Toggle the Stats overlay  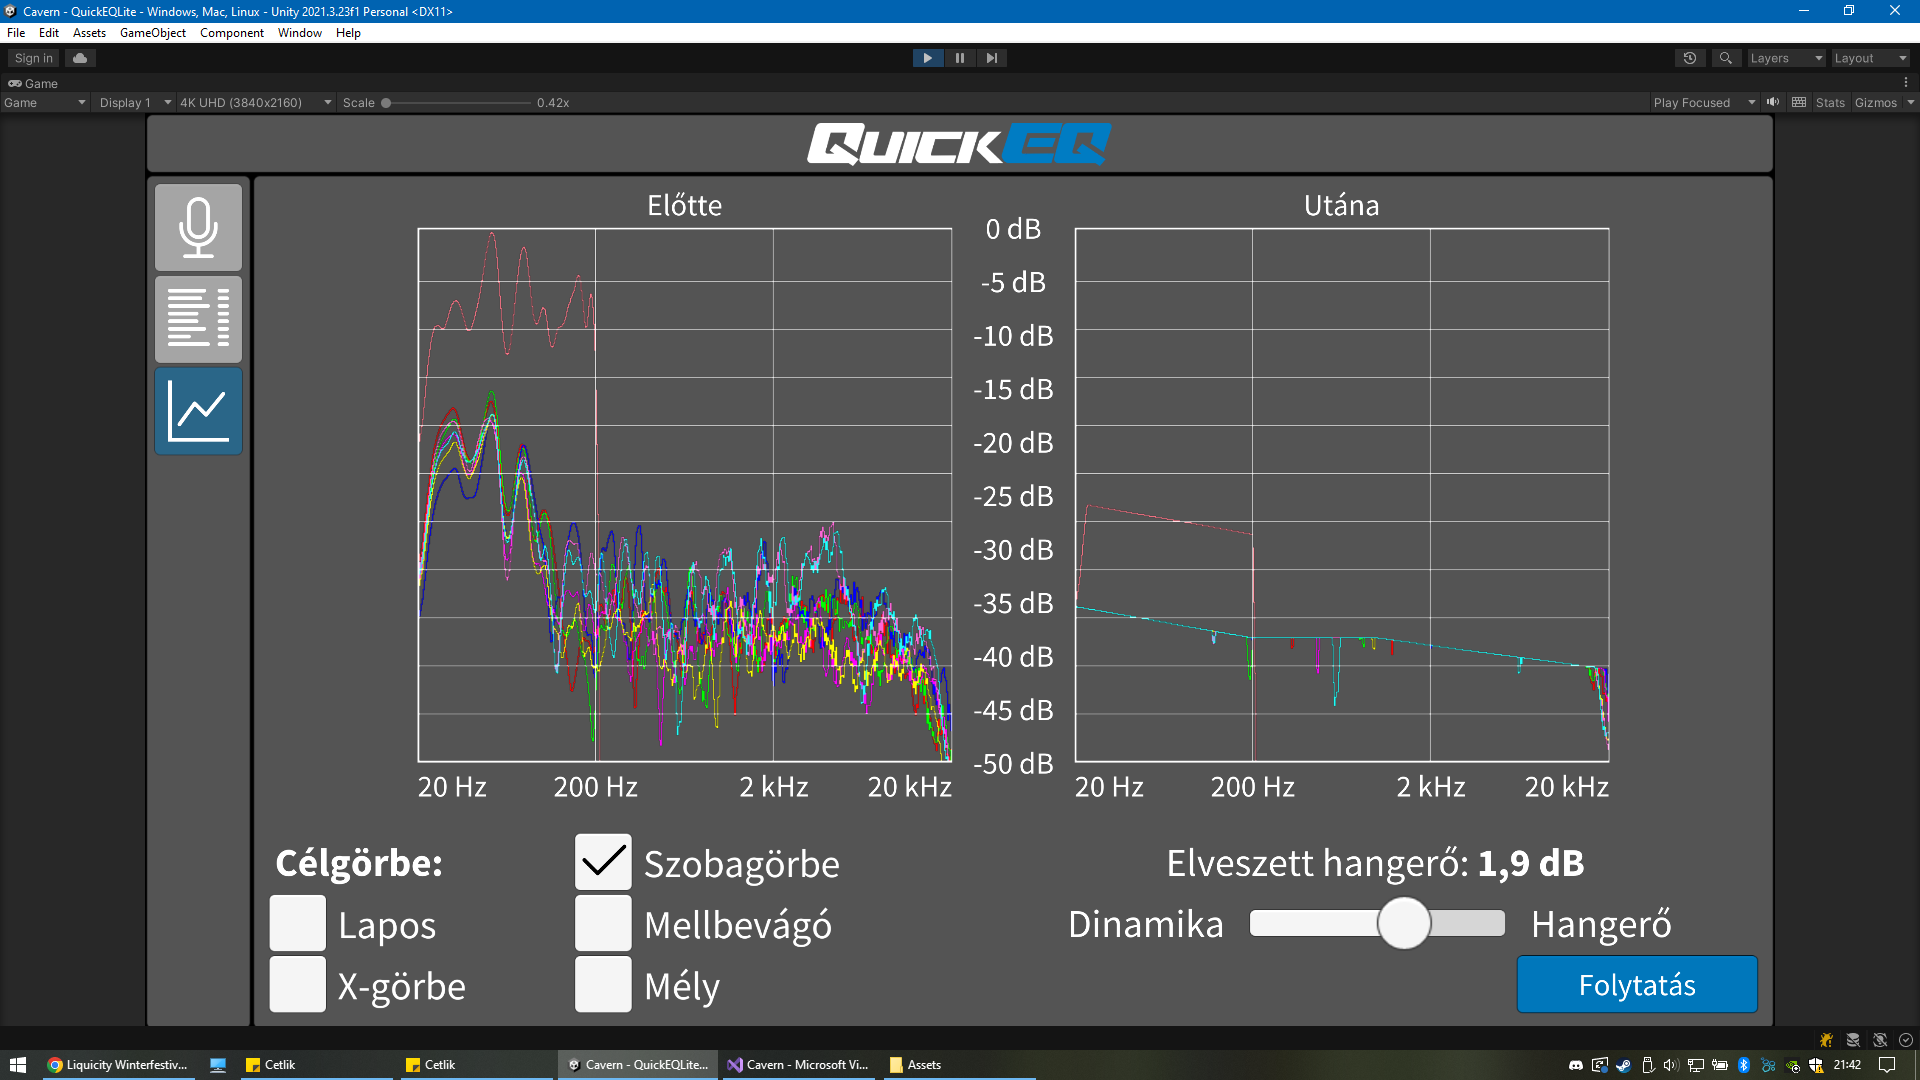[x=1830, y=102]
